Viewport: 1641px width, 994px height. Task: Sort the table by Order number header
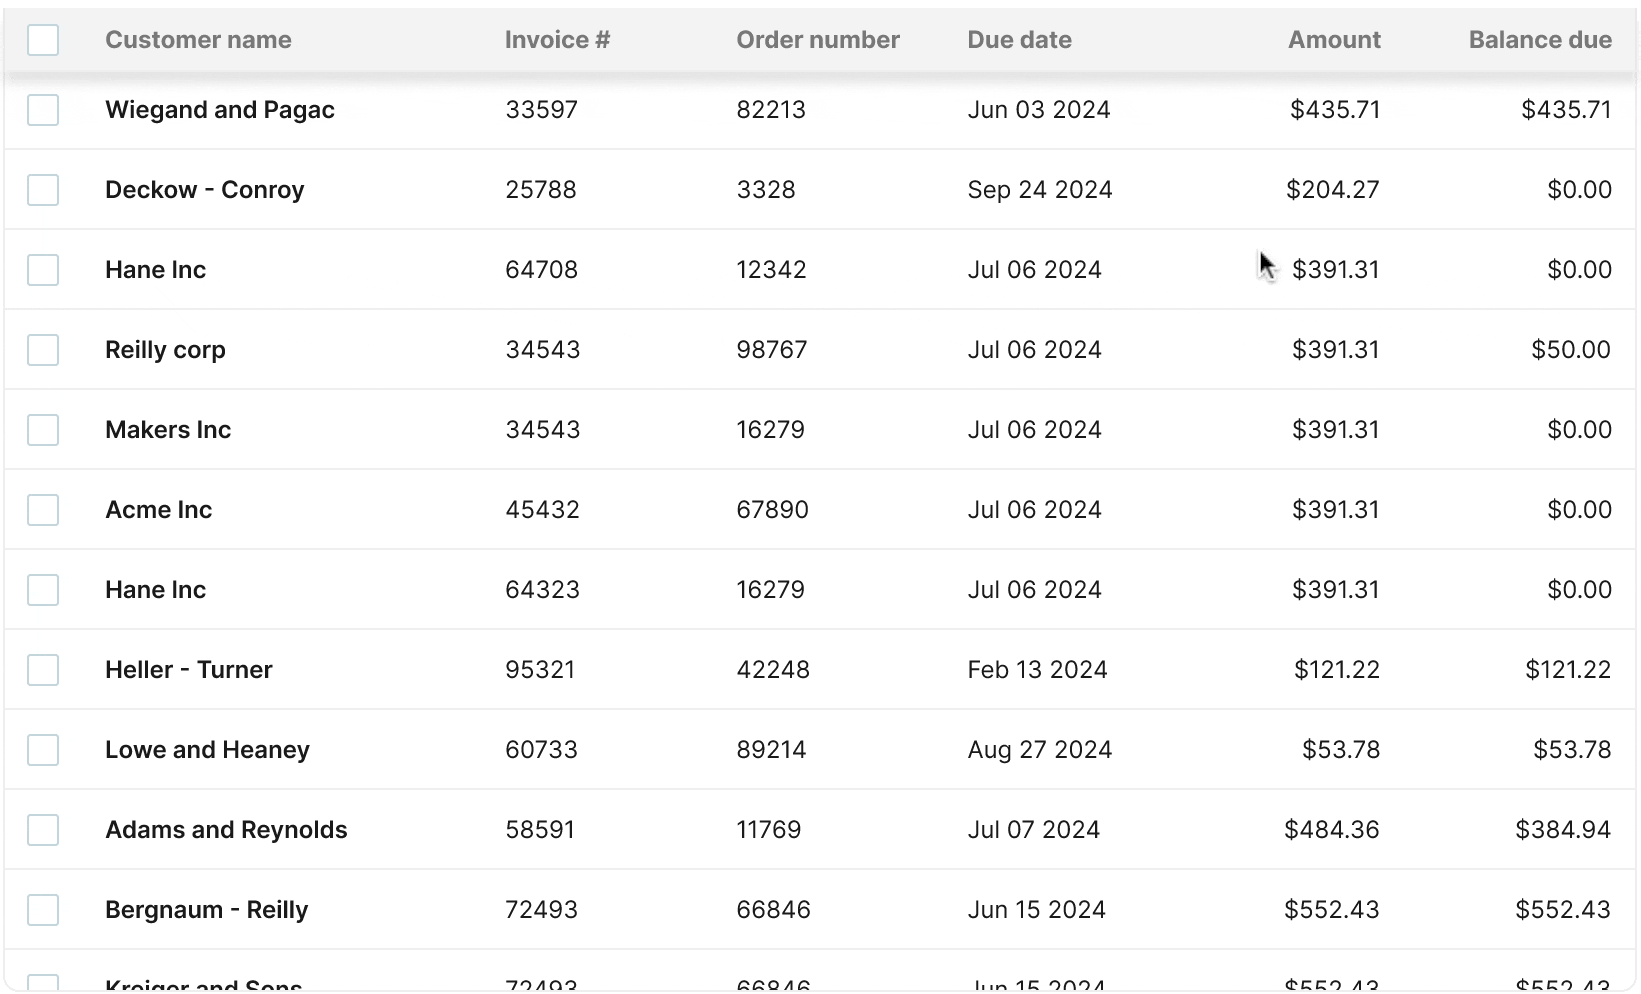[x=817, y=40]
